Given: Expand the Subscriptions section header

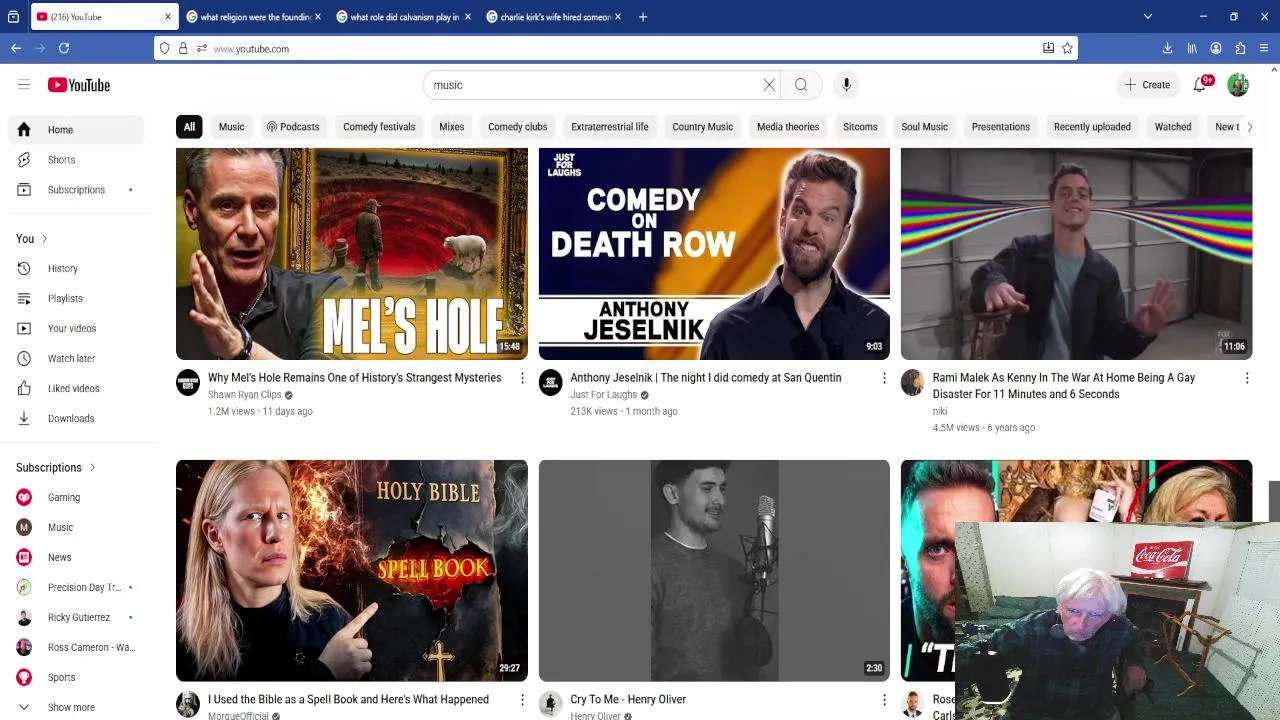Looking at the screenshot, I should point(56,468).
